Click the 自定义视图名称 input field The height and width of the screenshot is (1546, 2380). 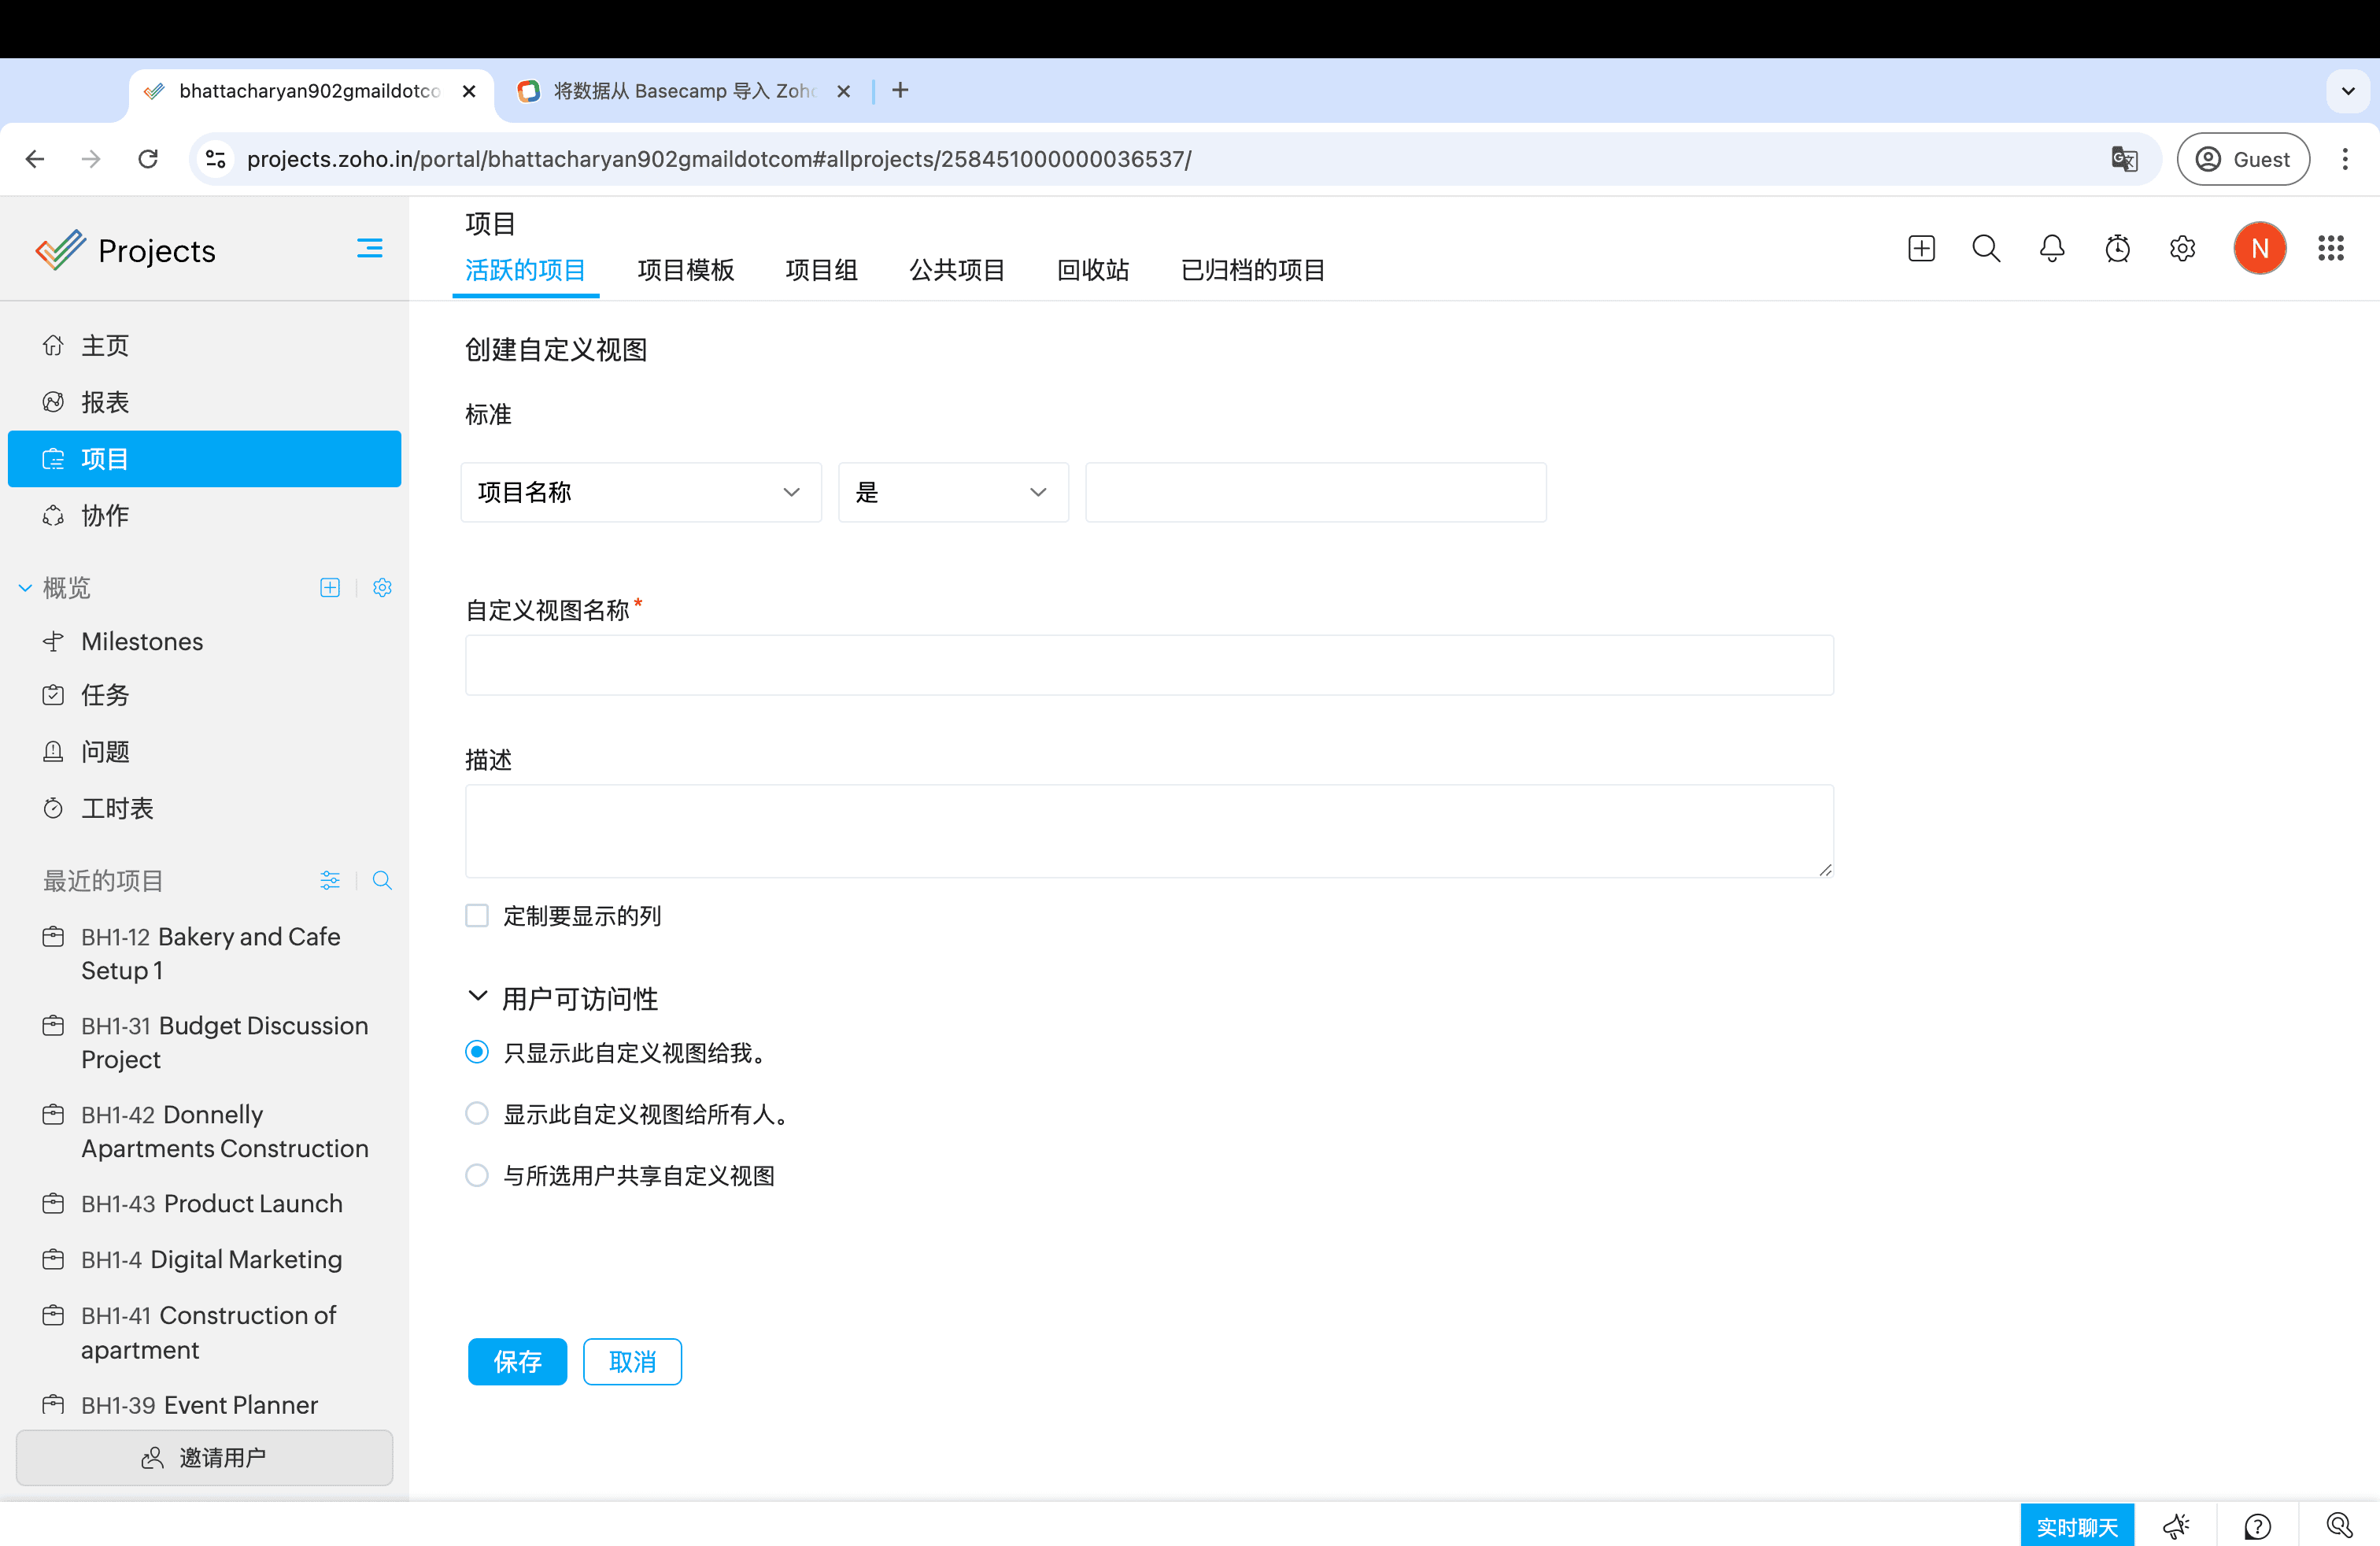(1148, 665)
